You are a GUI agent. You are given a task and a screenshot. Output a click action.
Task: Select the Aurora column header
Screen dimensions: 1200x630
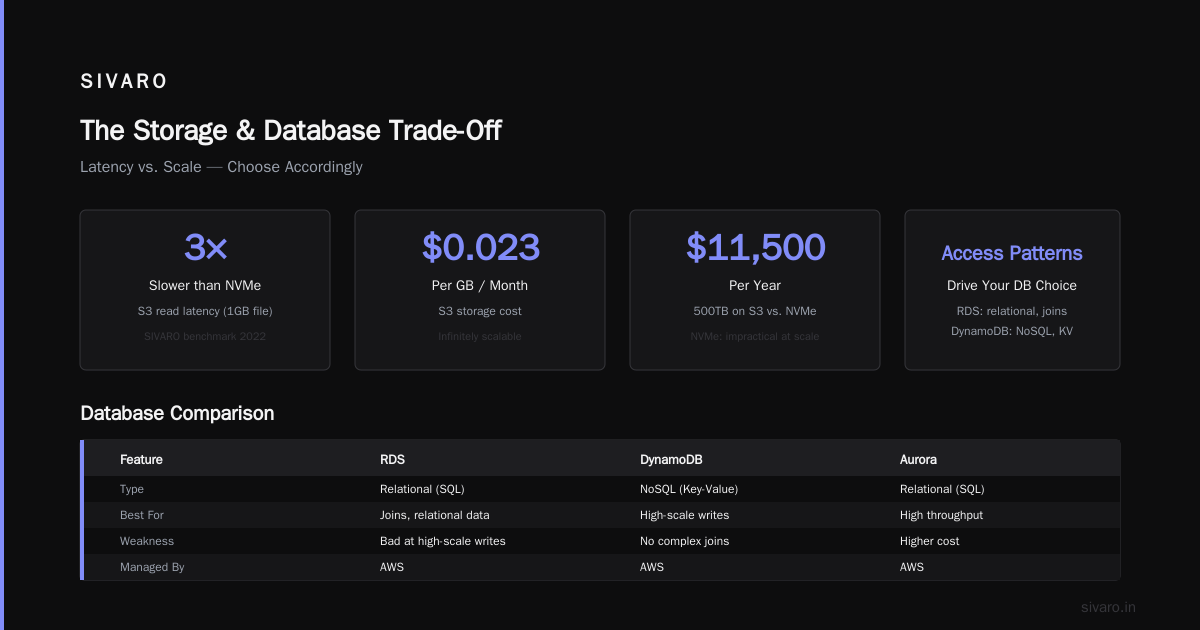[x=918, y=459]
